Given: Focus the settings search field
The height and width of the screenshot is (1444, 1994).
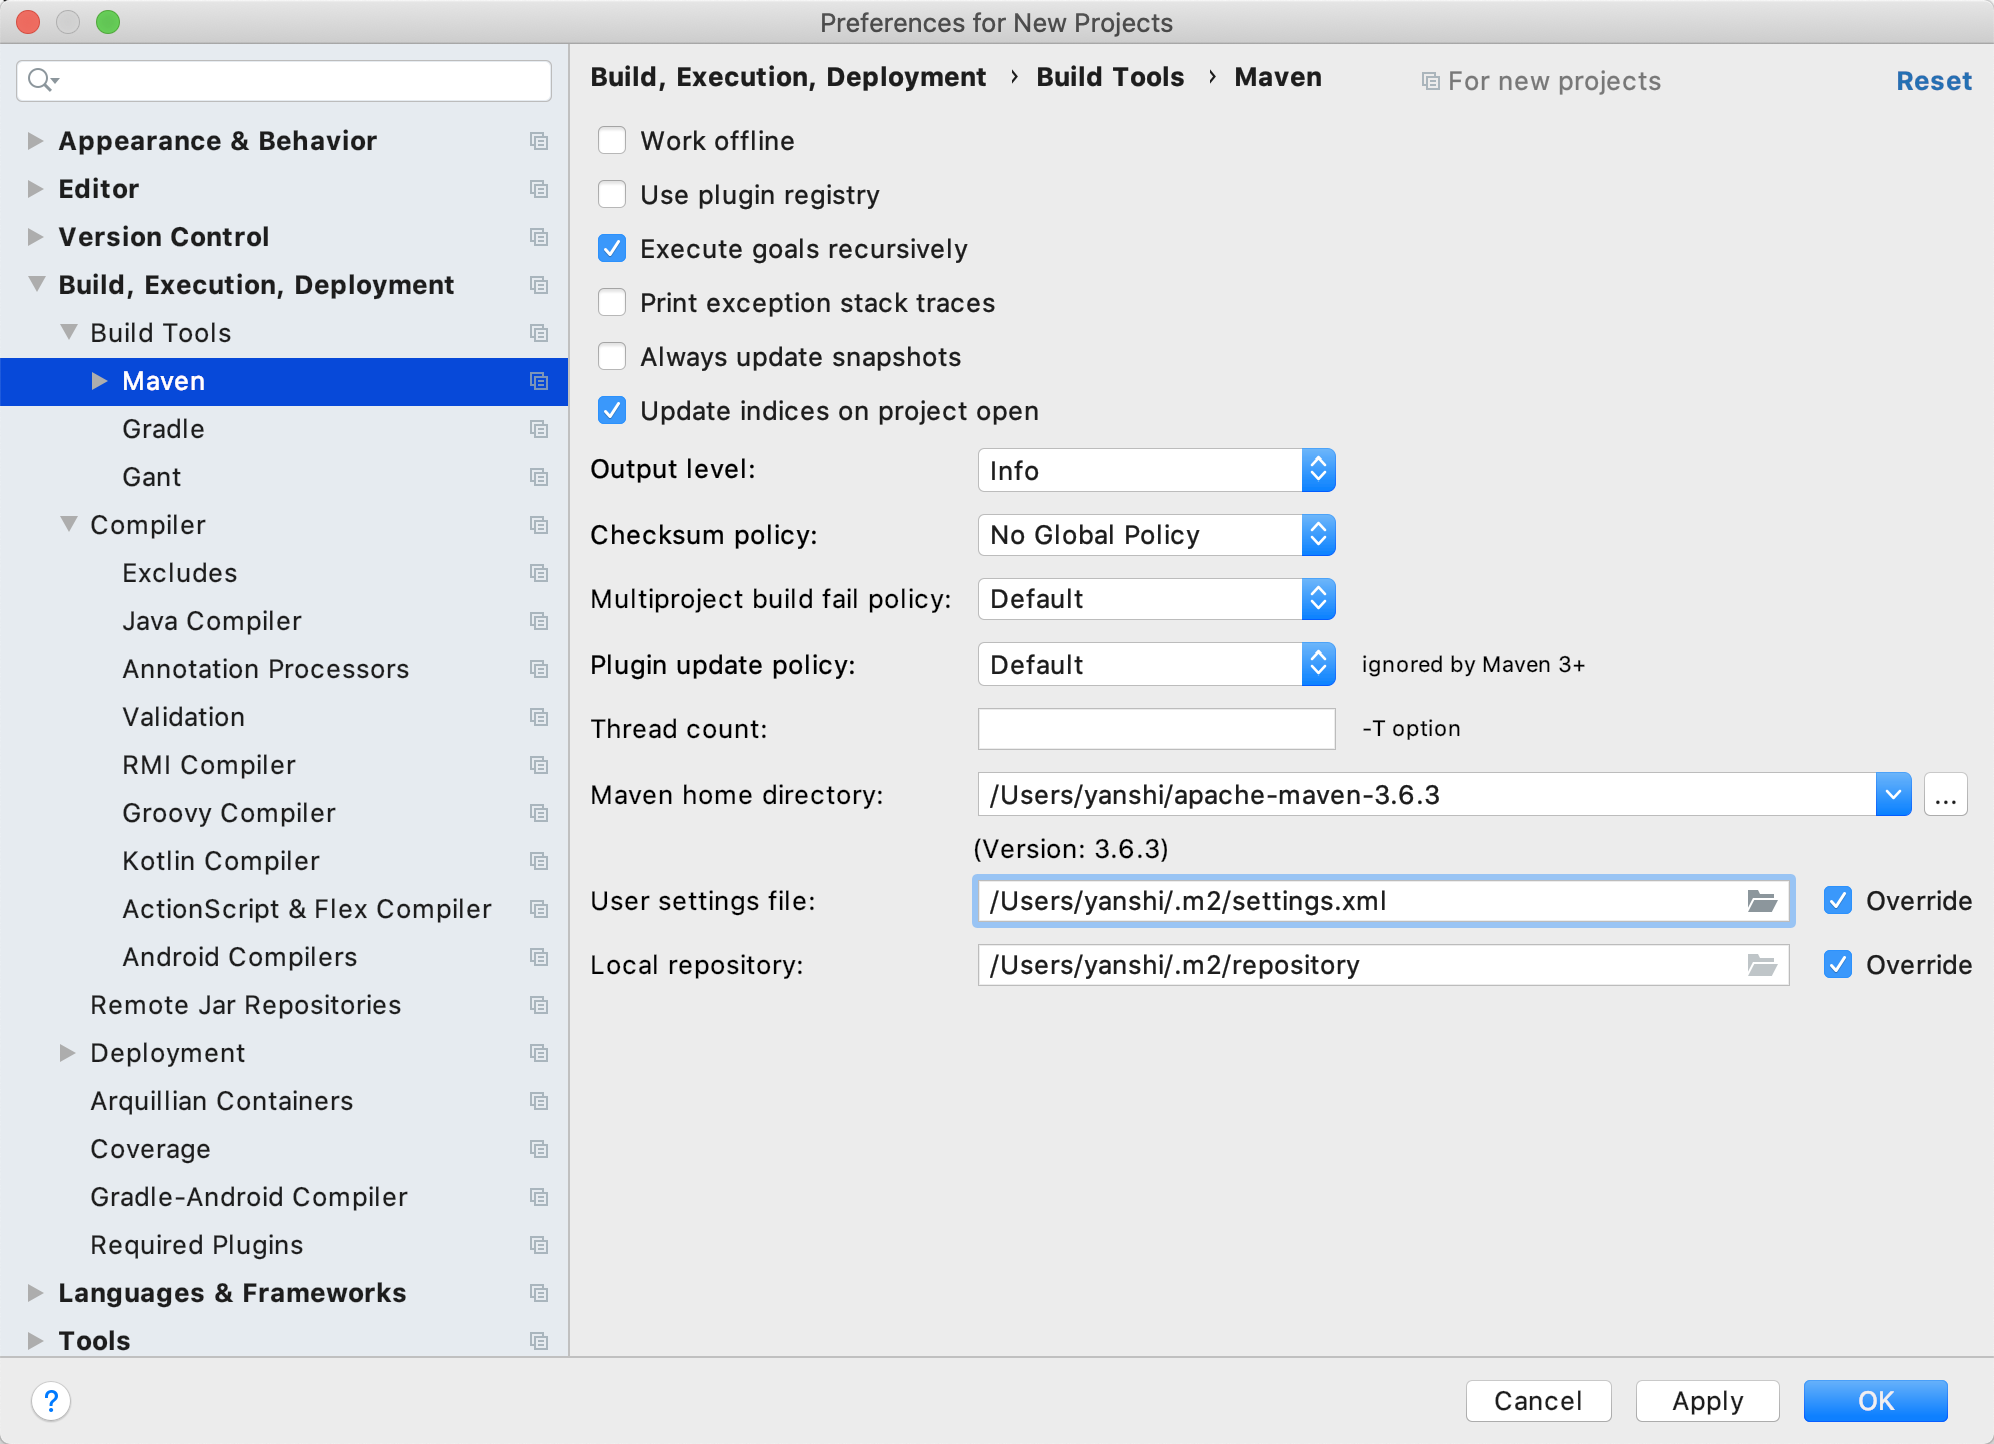Looking at the screenshot, I should tap(284, 80).
